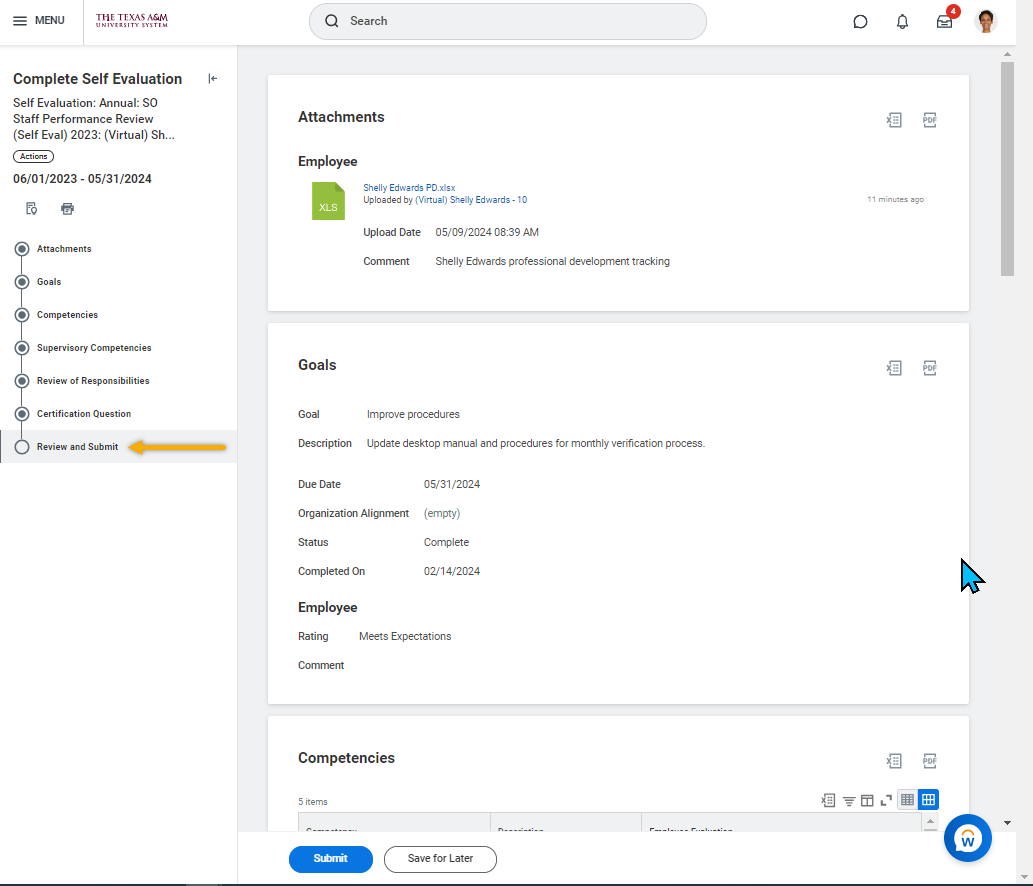Export Attachments section to Excel

894,120
